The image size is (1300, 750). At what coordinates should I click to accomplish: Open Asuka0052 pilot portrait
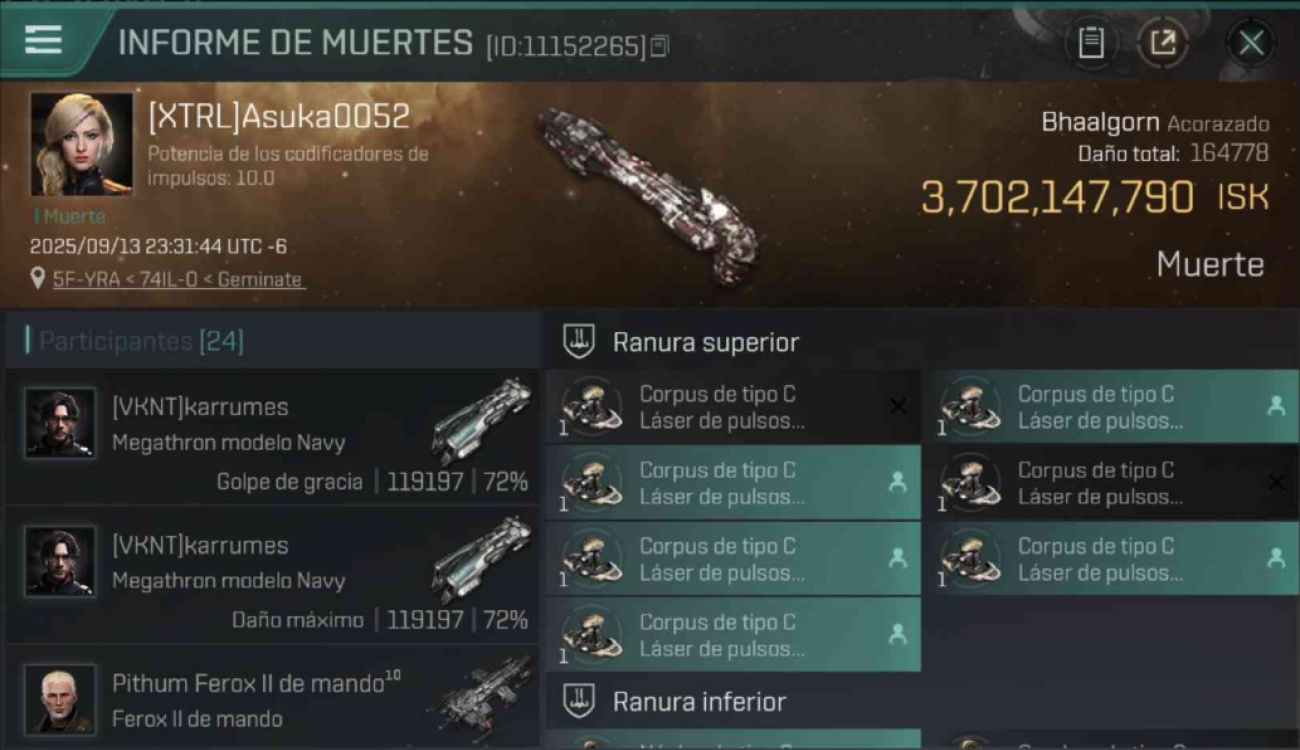coord(81,144)
